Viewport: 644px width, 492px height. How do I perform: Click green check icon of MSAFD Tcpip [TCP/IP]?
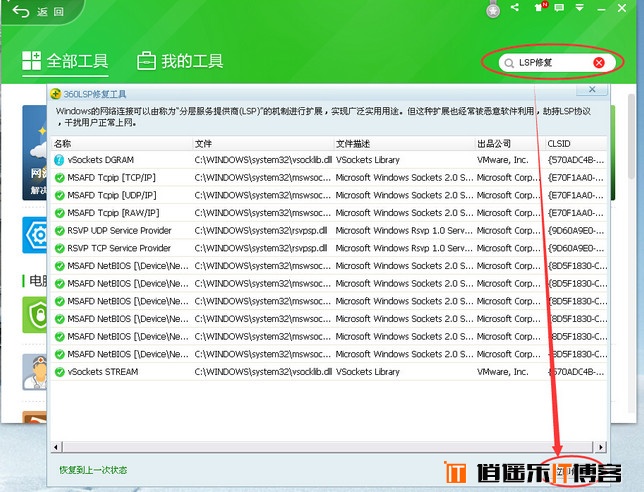[x=60, y=178]
